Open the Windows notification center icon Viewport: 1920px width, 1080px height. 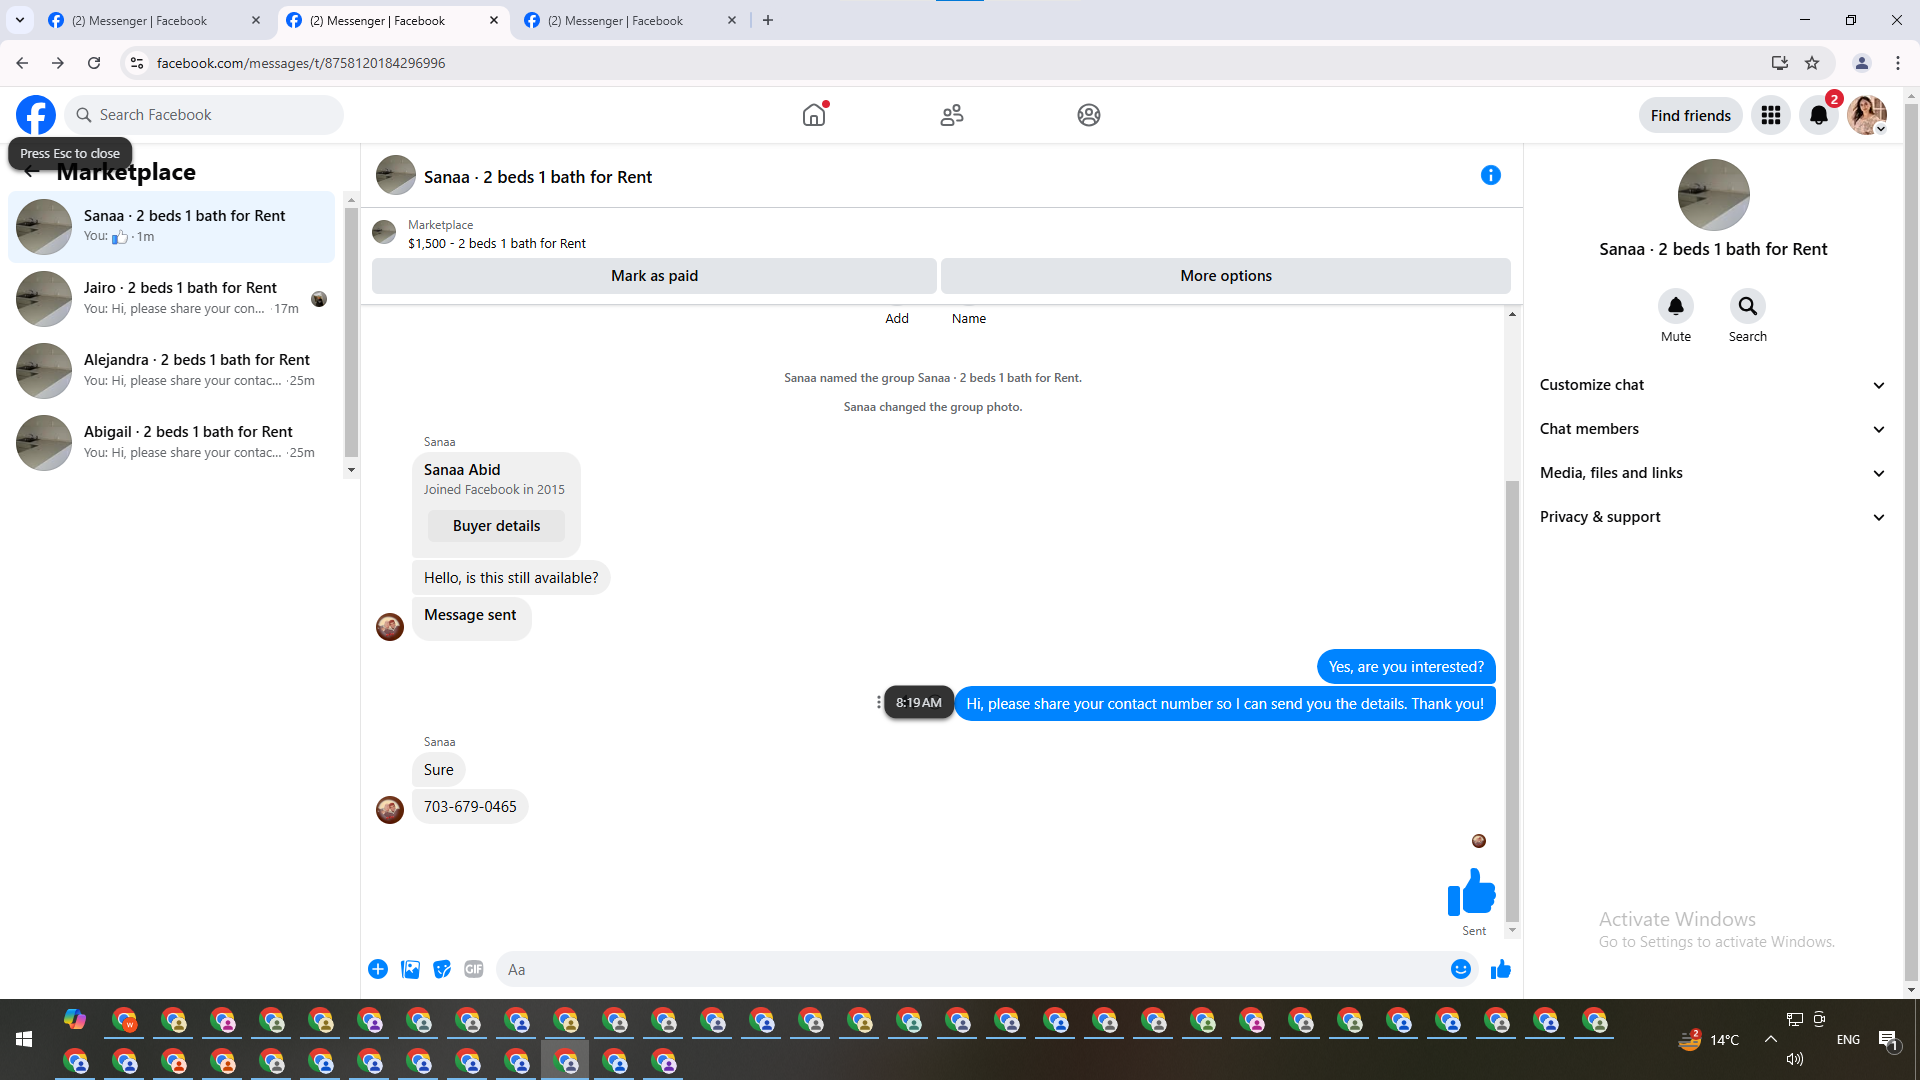1889,1040
